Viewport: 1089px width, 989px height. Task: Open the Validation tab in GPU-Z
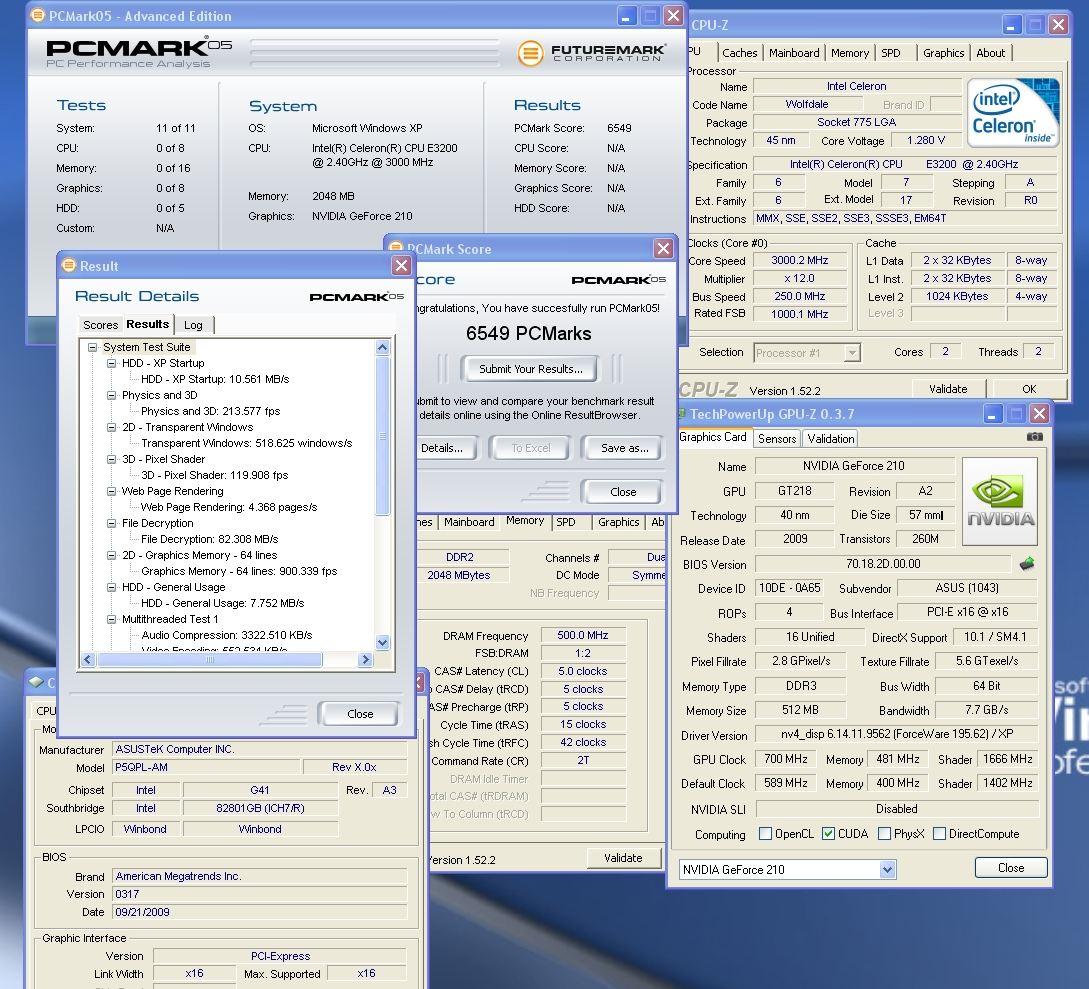tap(831, 438)
